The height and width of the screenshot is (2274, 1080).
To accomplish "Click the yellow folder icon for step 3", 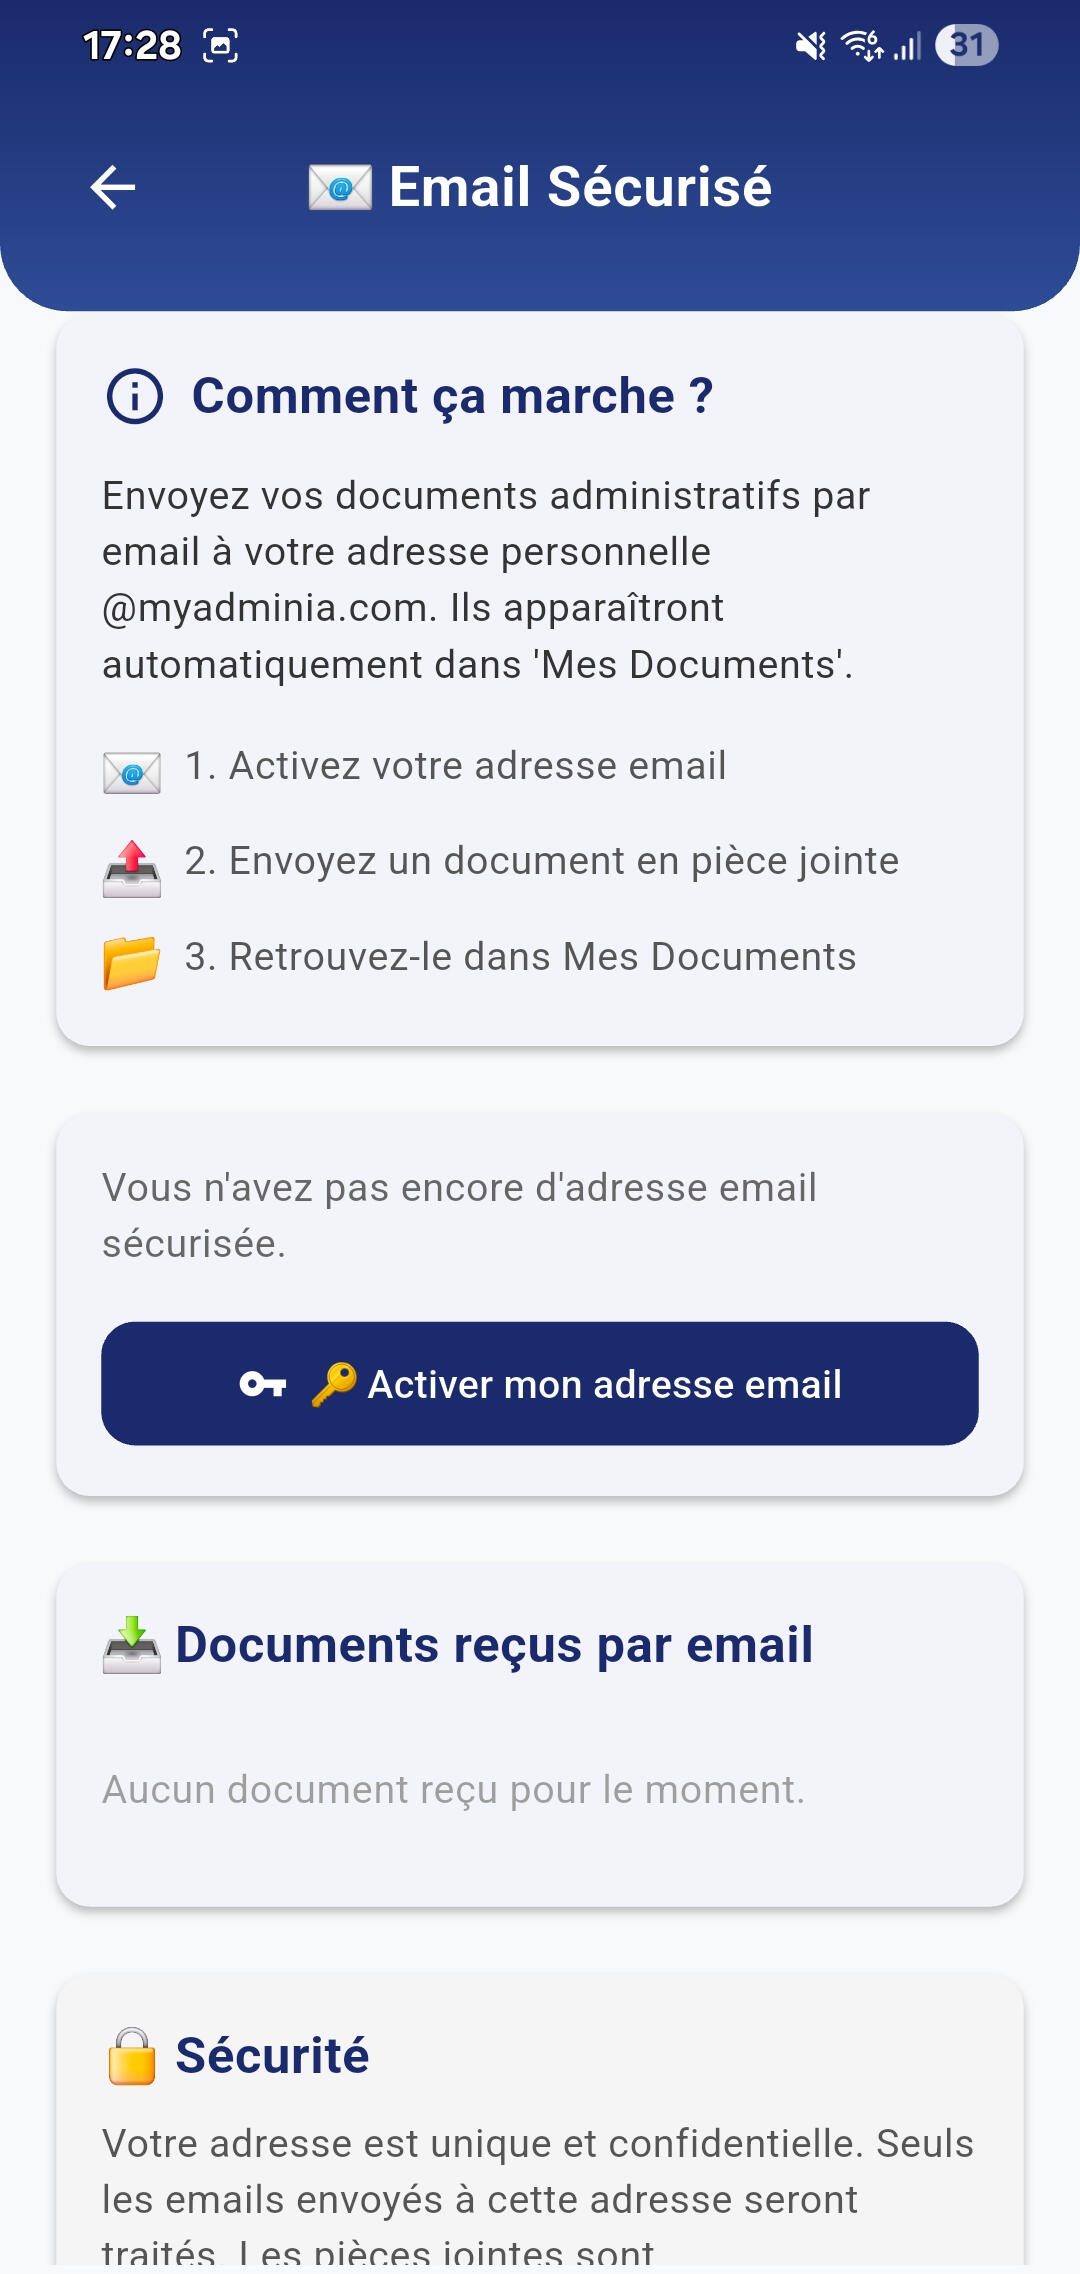I will click(132, 962).
